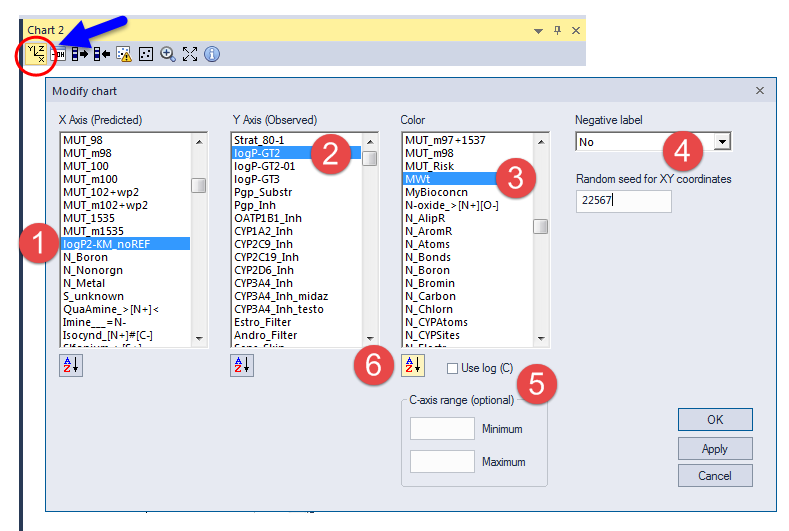Select MWt in Color list

pyautogui.click(x=467, y=179)
